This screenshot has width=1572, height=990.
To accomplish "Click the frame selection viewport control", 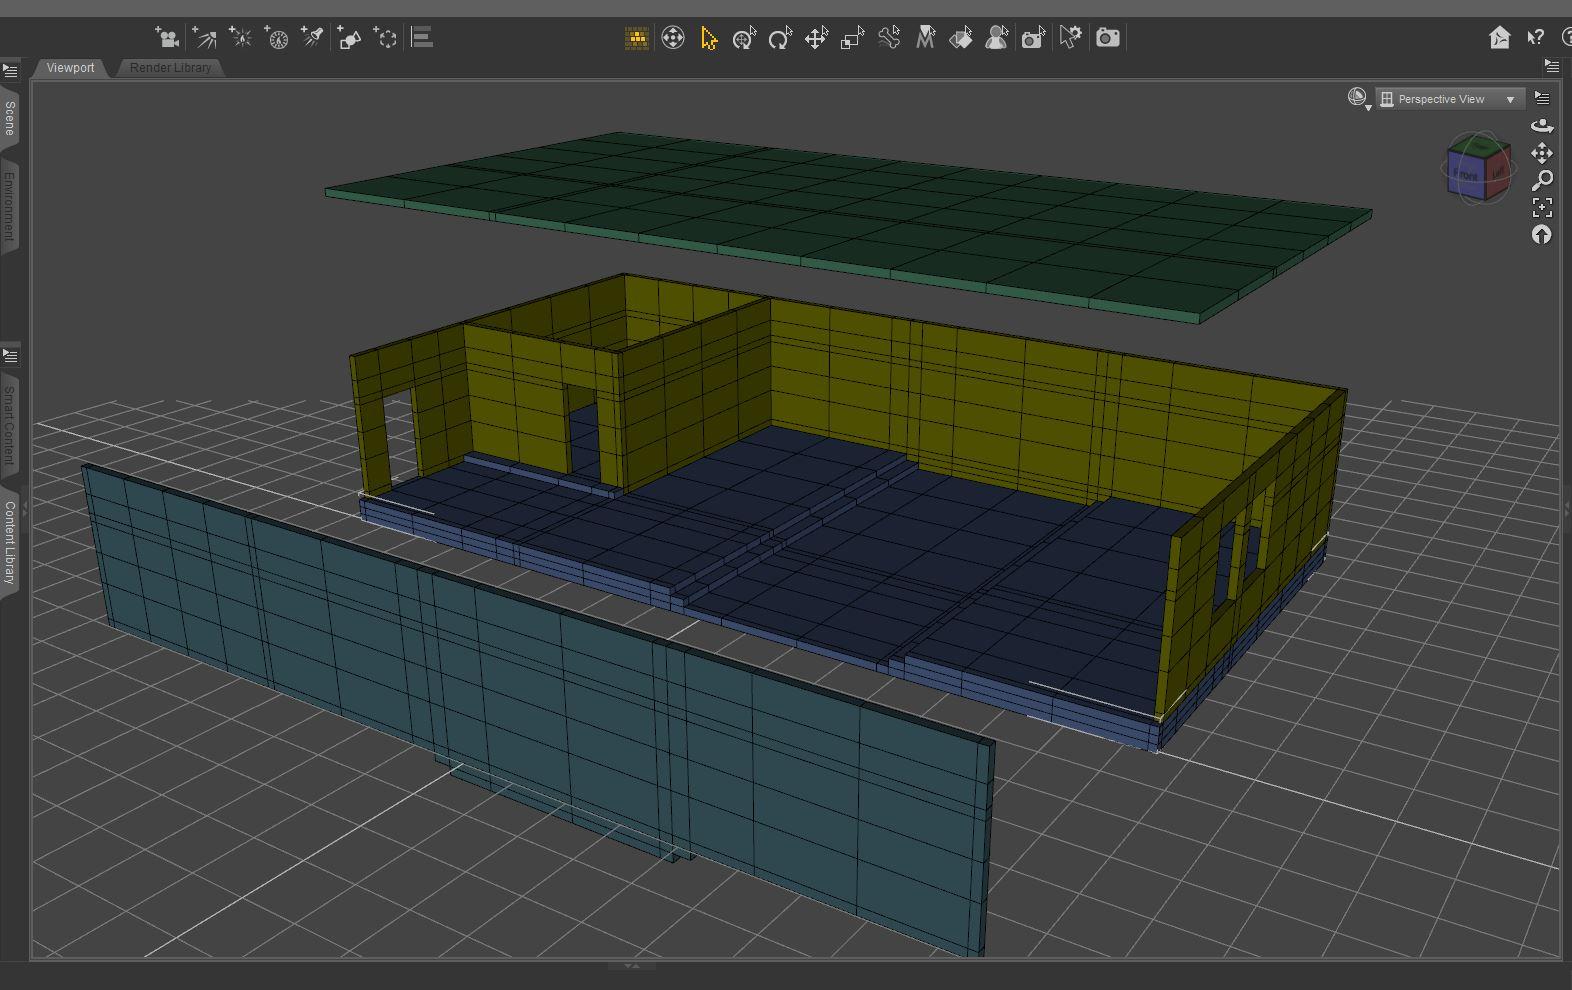I will 1542,207.
